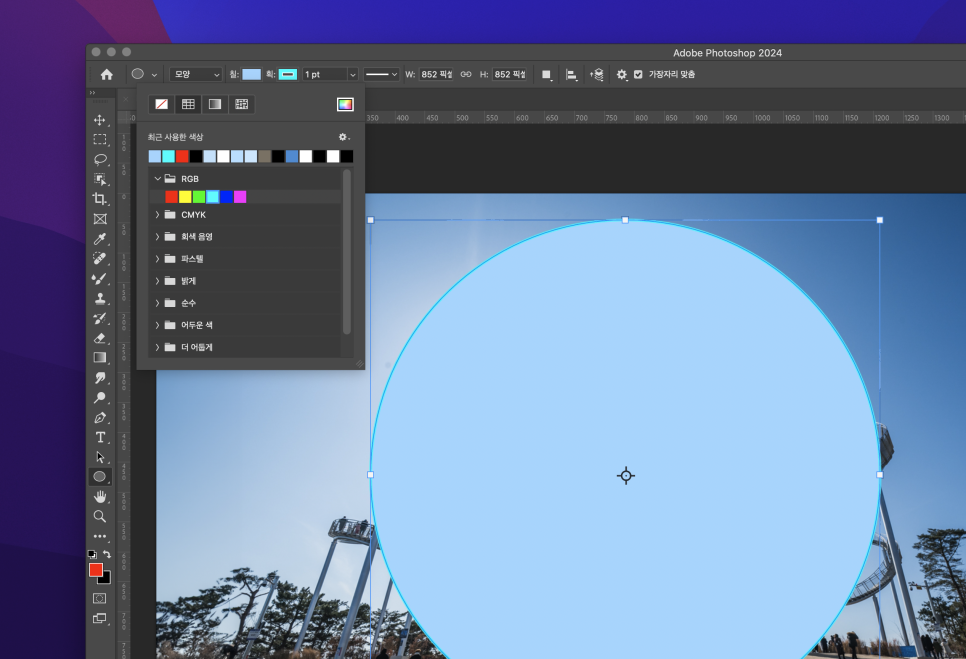Select the Lasso tool
Viewport: 966px width, 659px height.
[100, 160]
